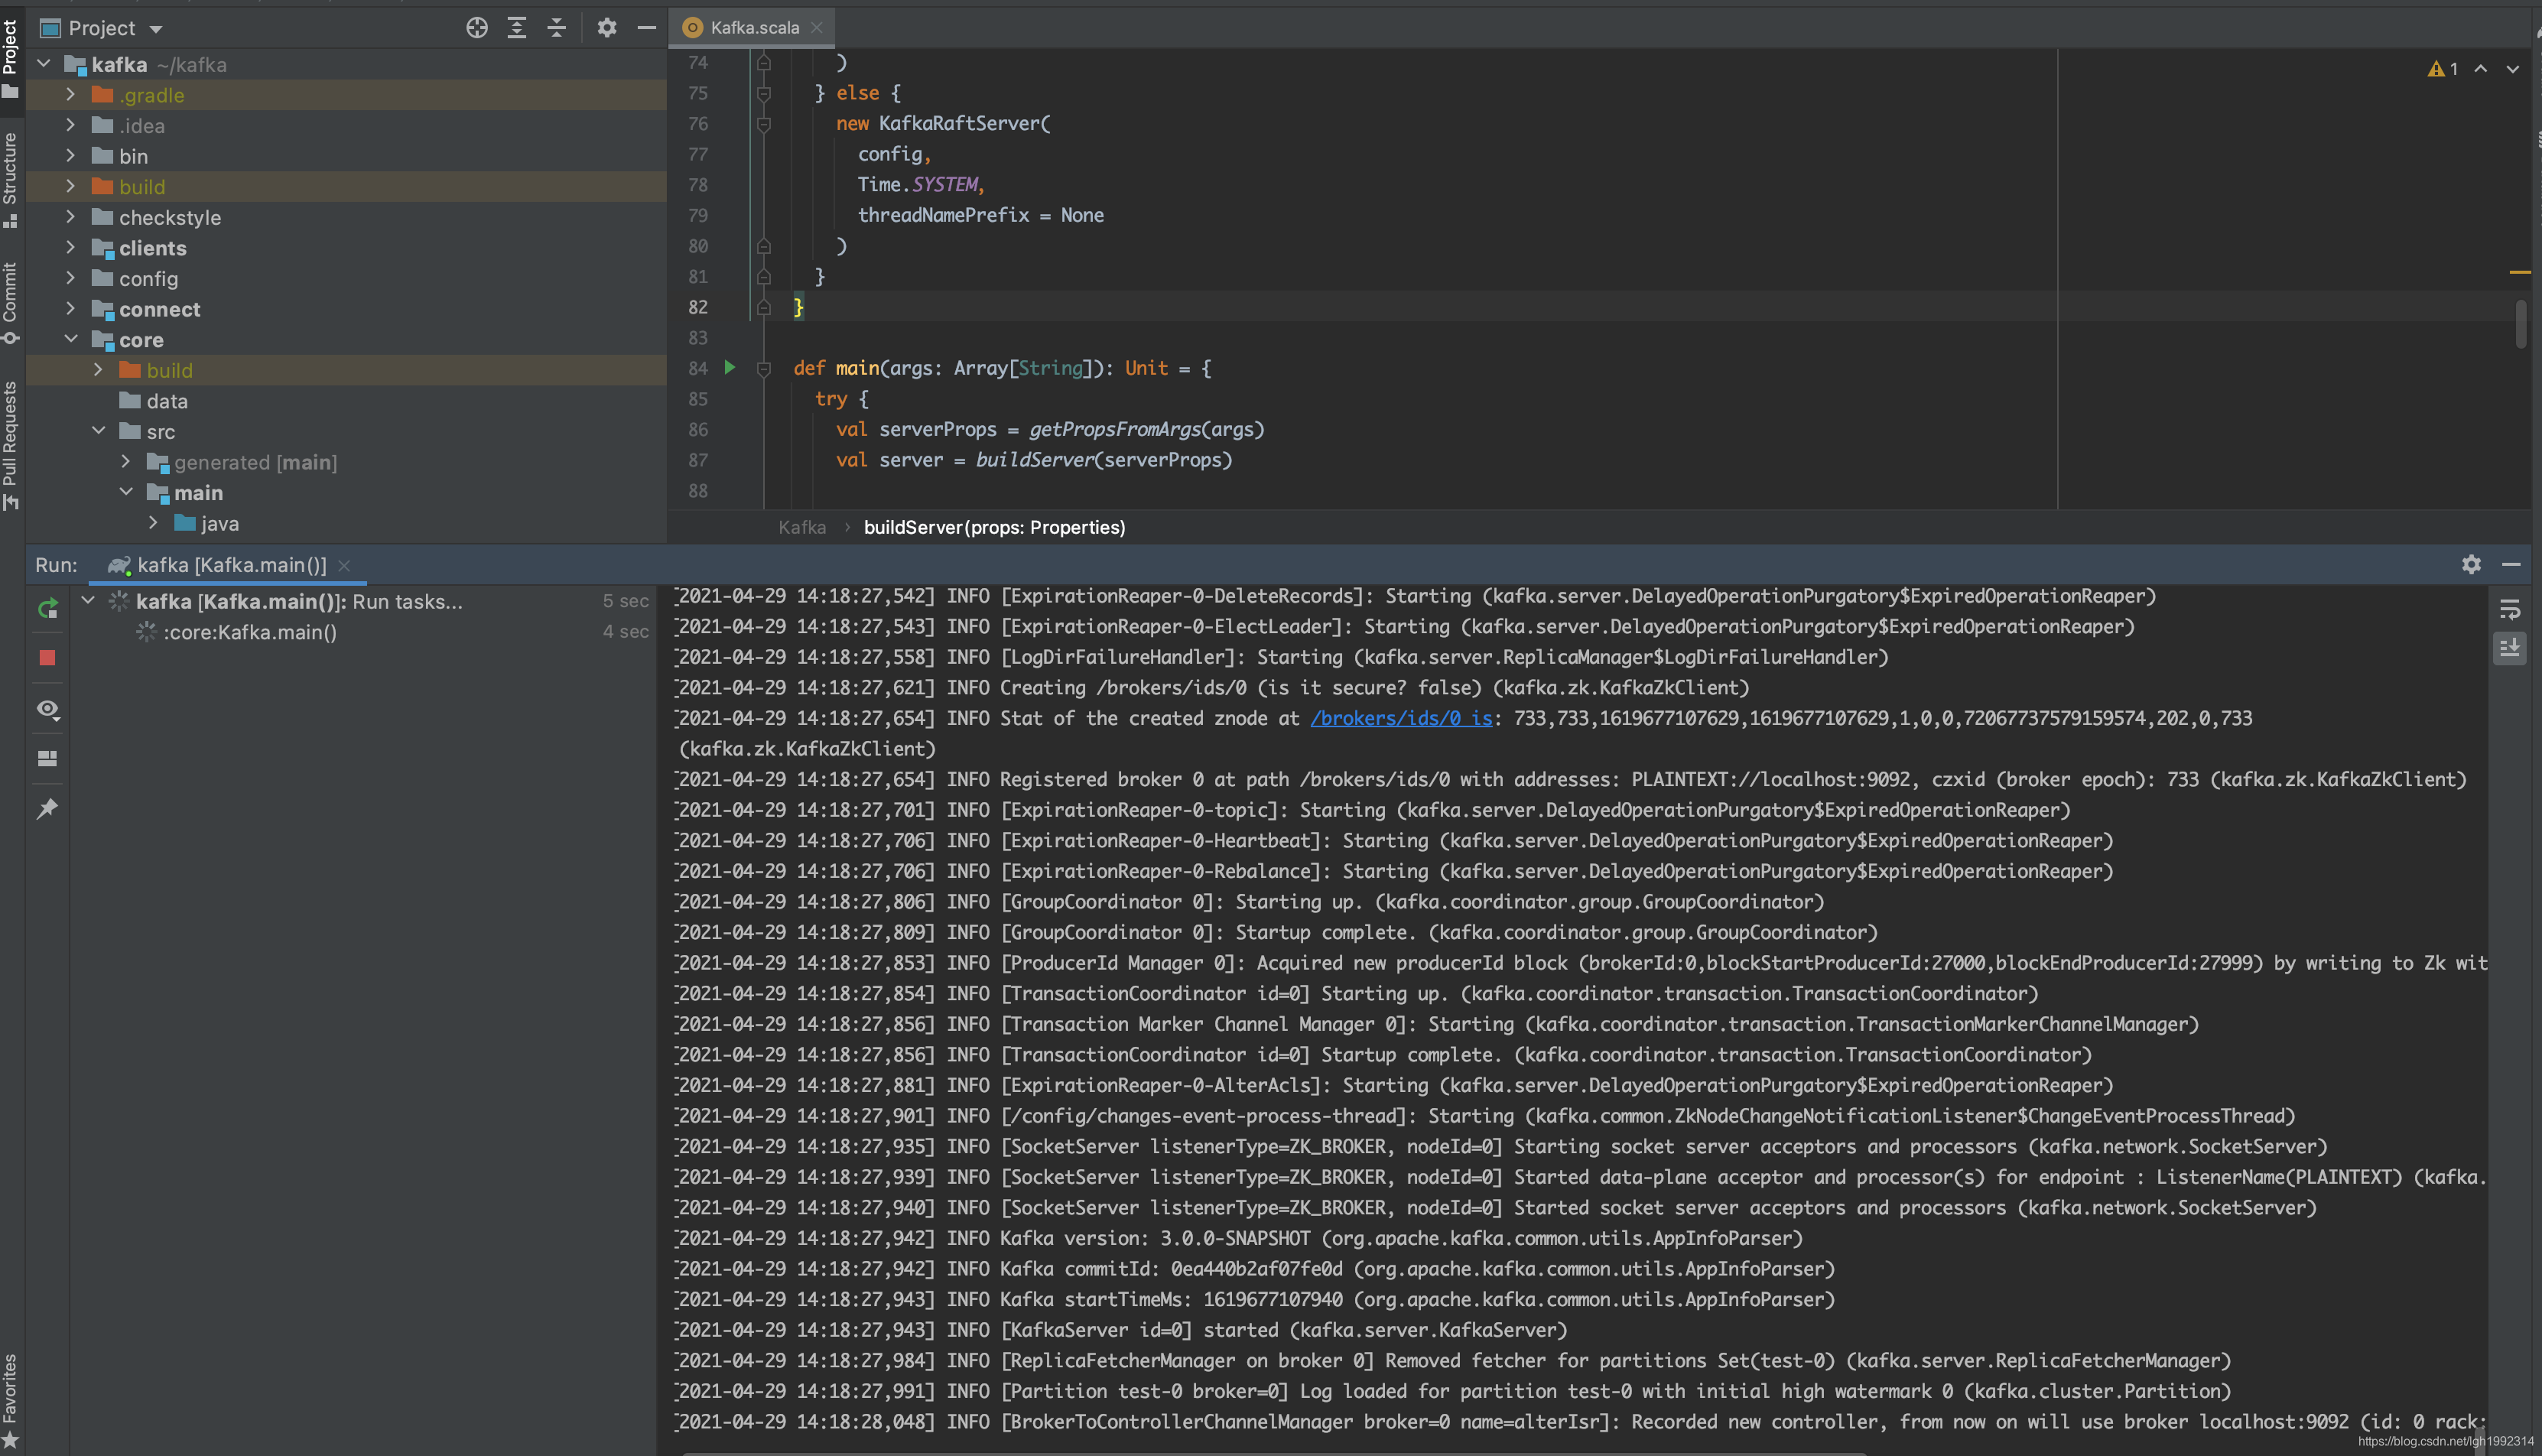Expand the clients module
The image size is (2542, 1456).
70,248
